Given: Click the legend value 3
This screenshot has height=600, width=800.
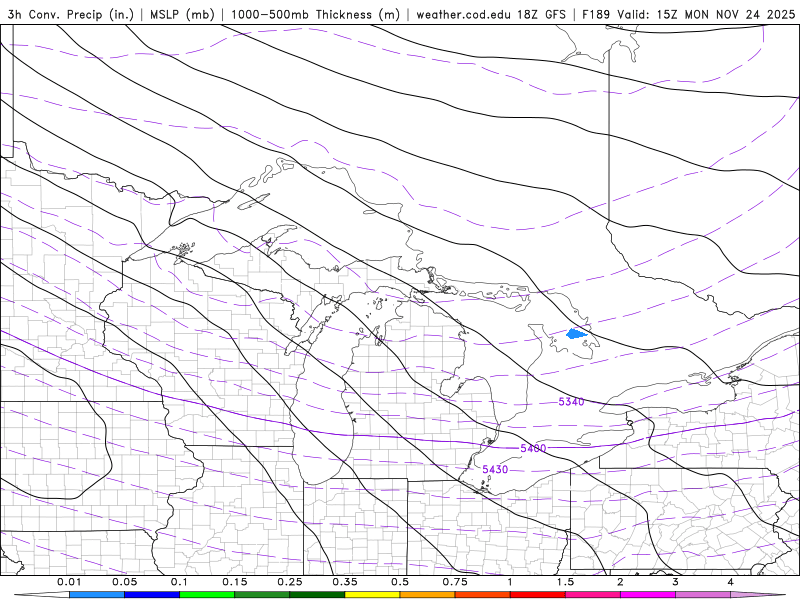Looking at the screenshot, I should tap(676, 582).
